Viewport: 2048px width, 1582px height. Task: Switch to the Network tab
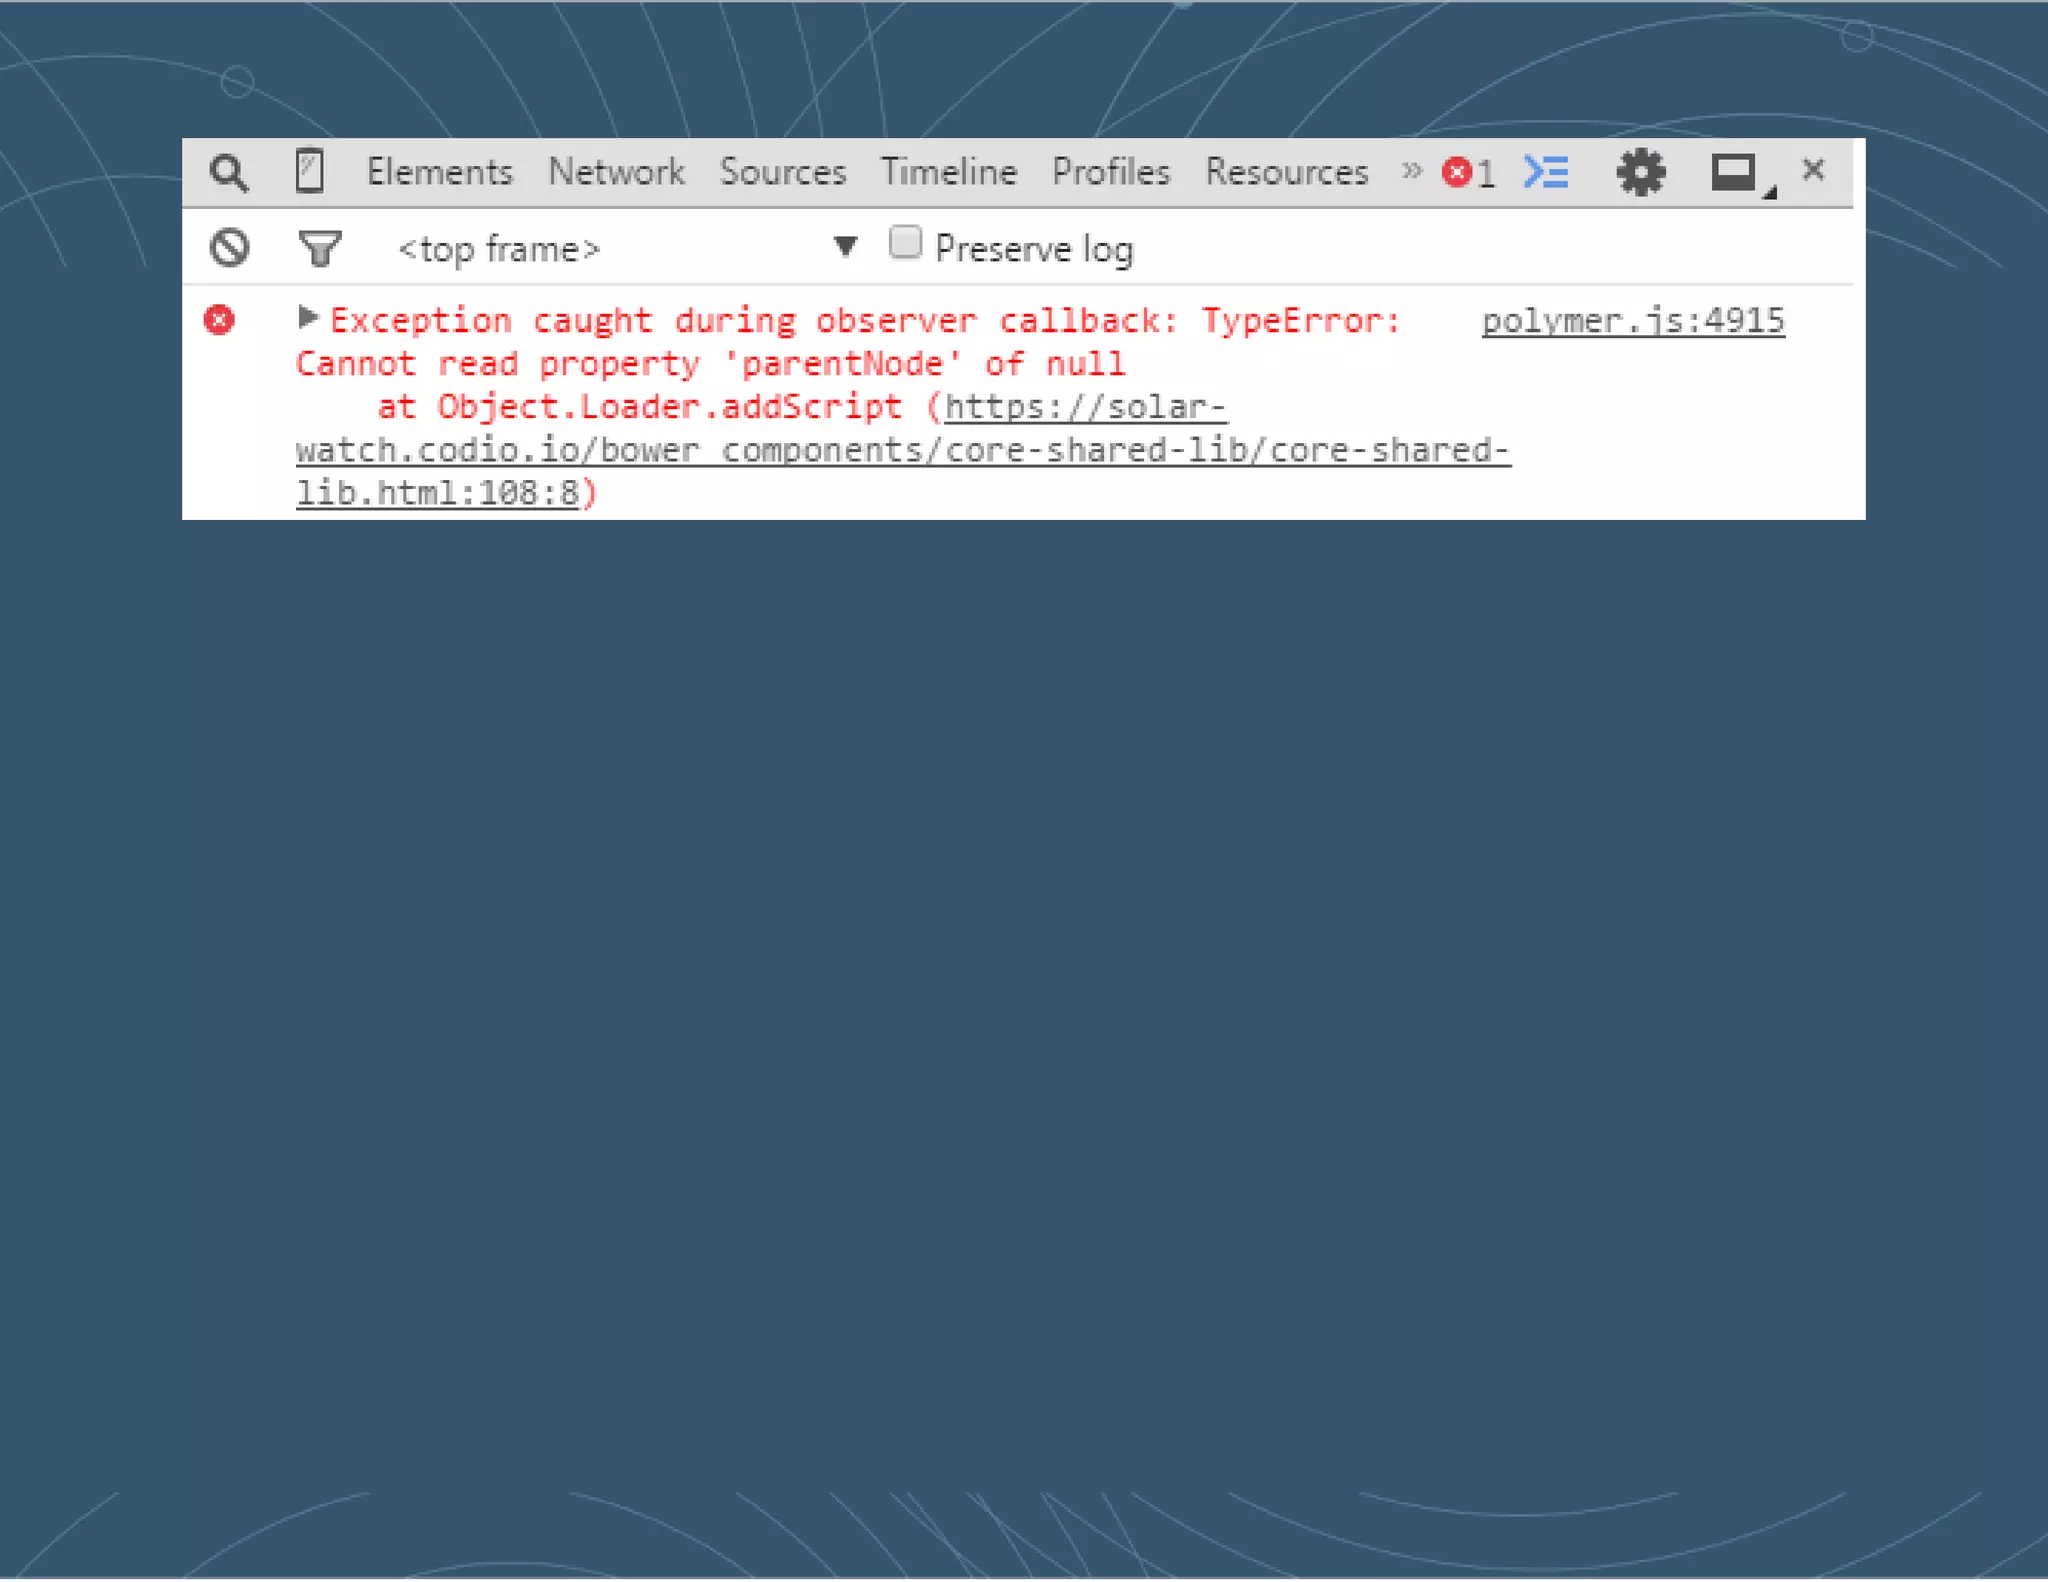pyautogui.click(x=616, y=172)
